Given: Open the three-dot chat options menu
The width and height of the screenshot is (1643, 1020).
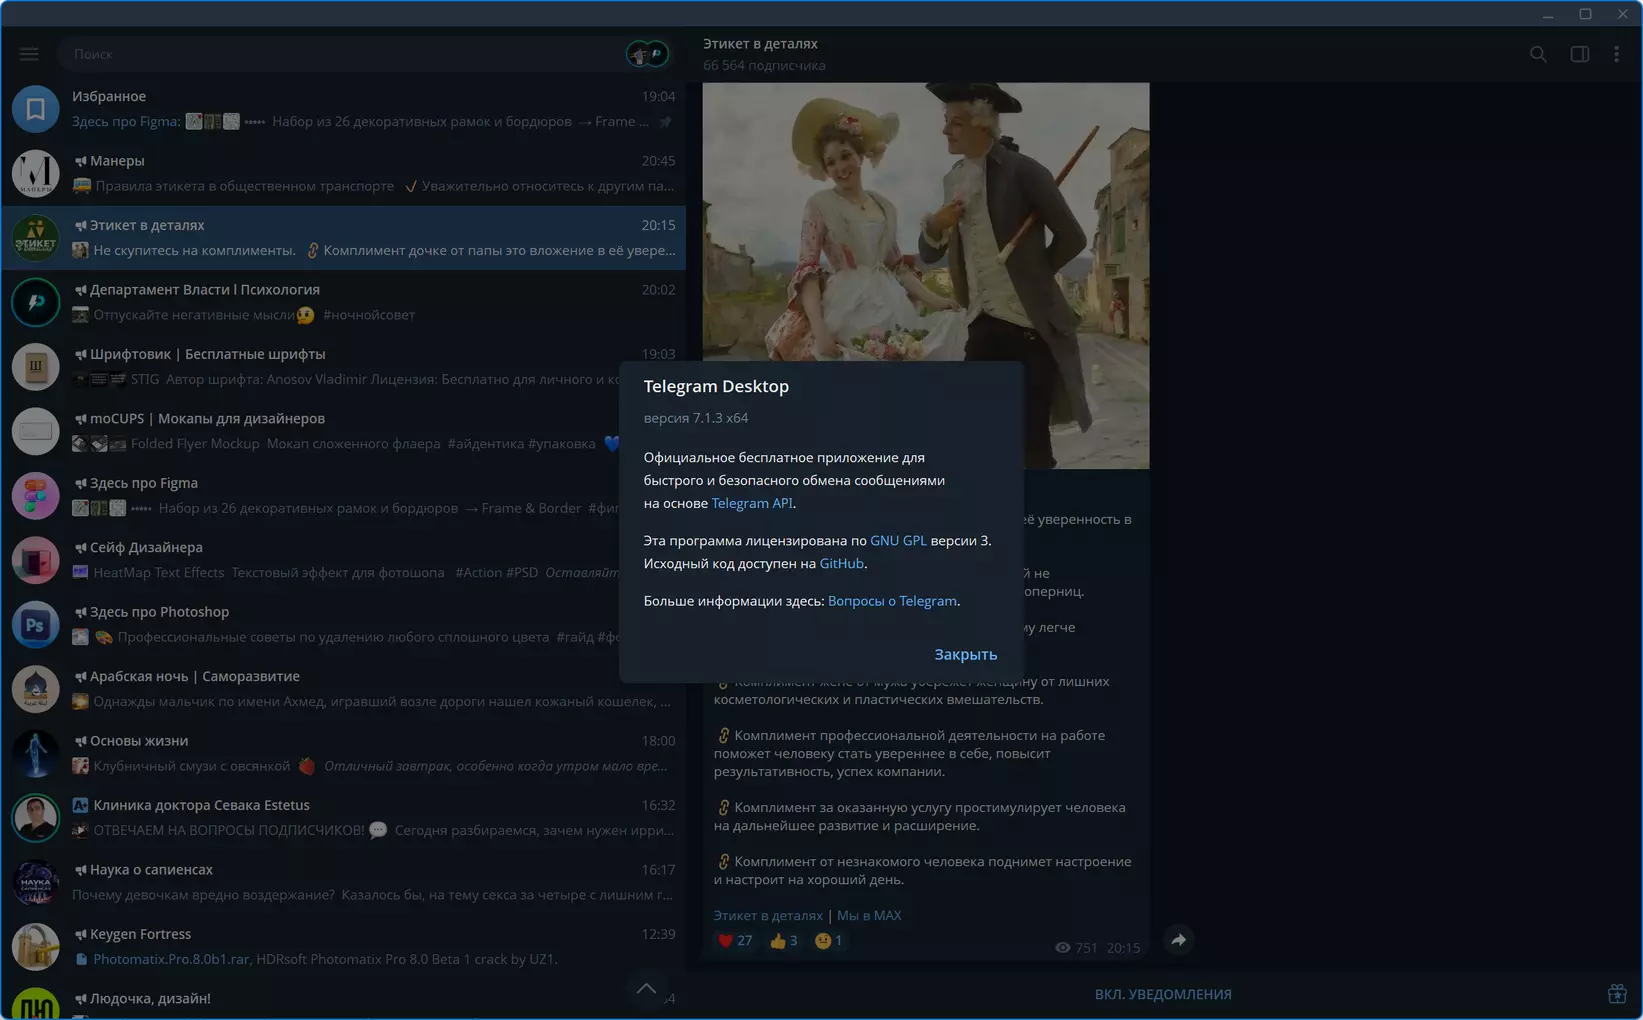Looking at the screenshot, I should click(x=1617, y=54).
